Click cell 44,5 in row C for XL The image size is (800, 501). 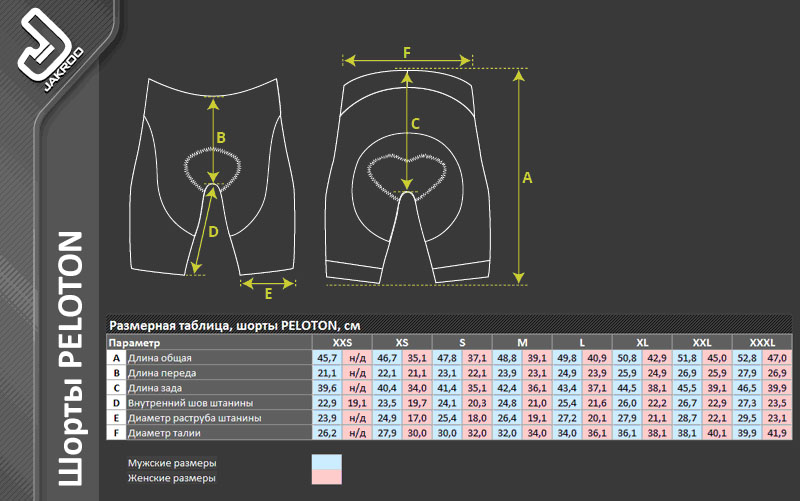627,388
